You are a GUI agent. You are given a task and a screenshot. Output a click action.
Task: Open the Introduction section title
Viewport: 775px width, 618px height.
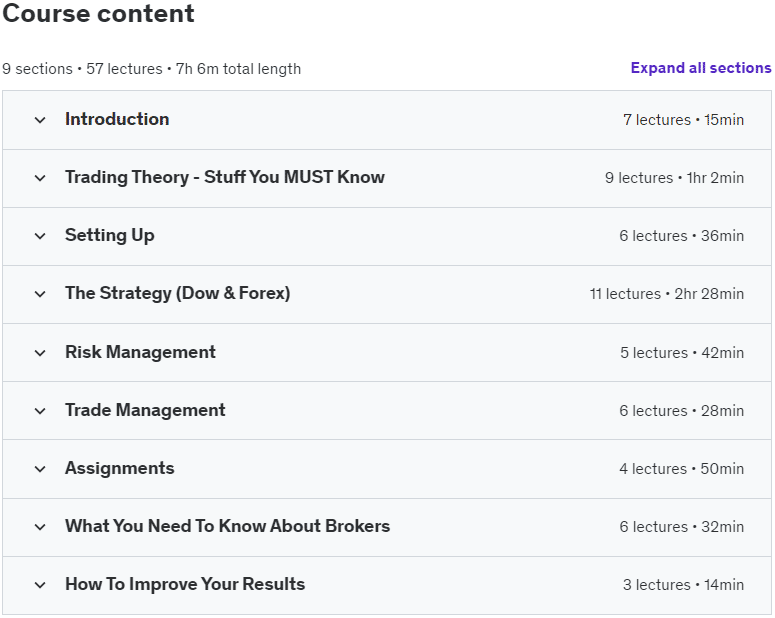tap(117, 119)
